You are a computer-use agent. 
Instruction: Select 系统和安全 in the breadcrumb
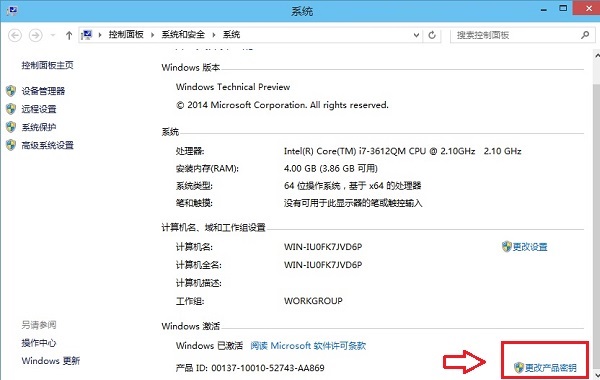[183, 35]
